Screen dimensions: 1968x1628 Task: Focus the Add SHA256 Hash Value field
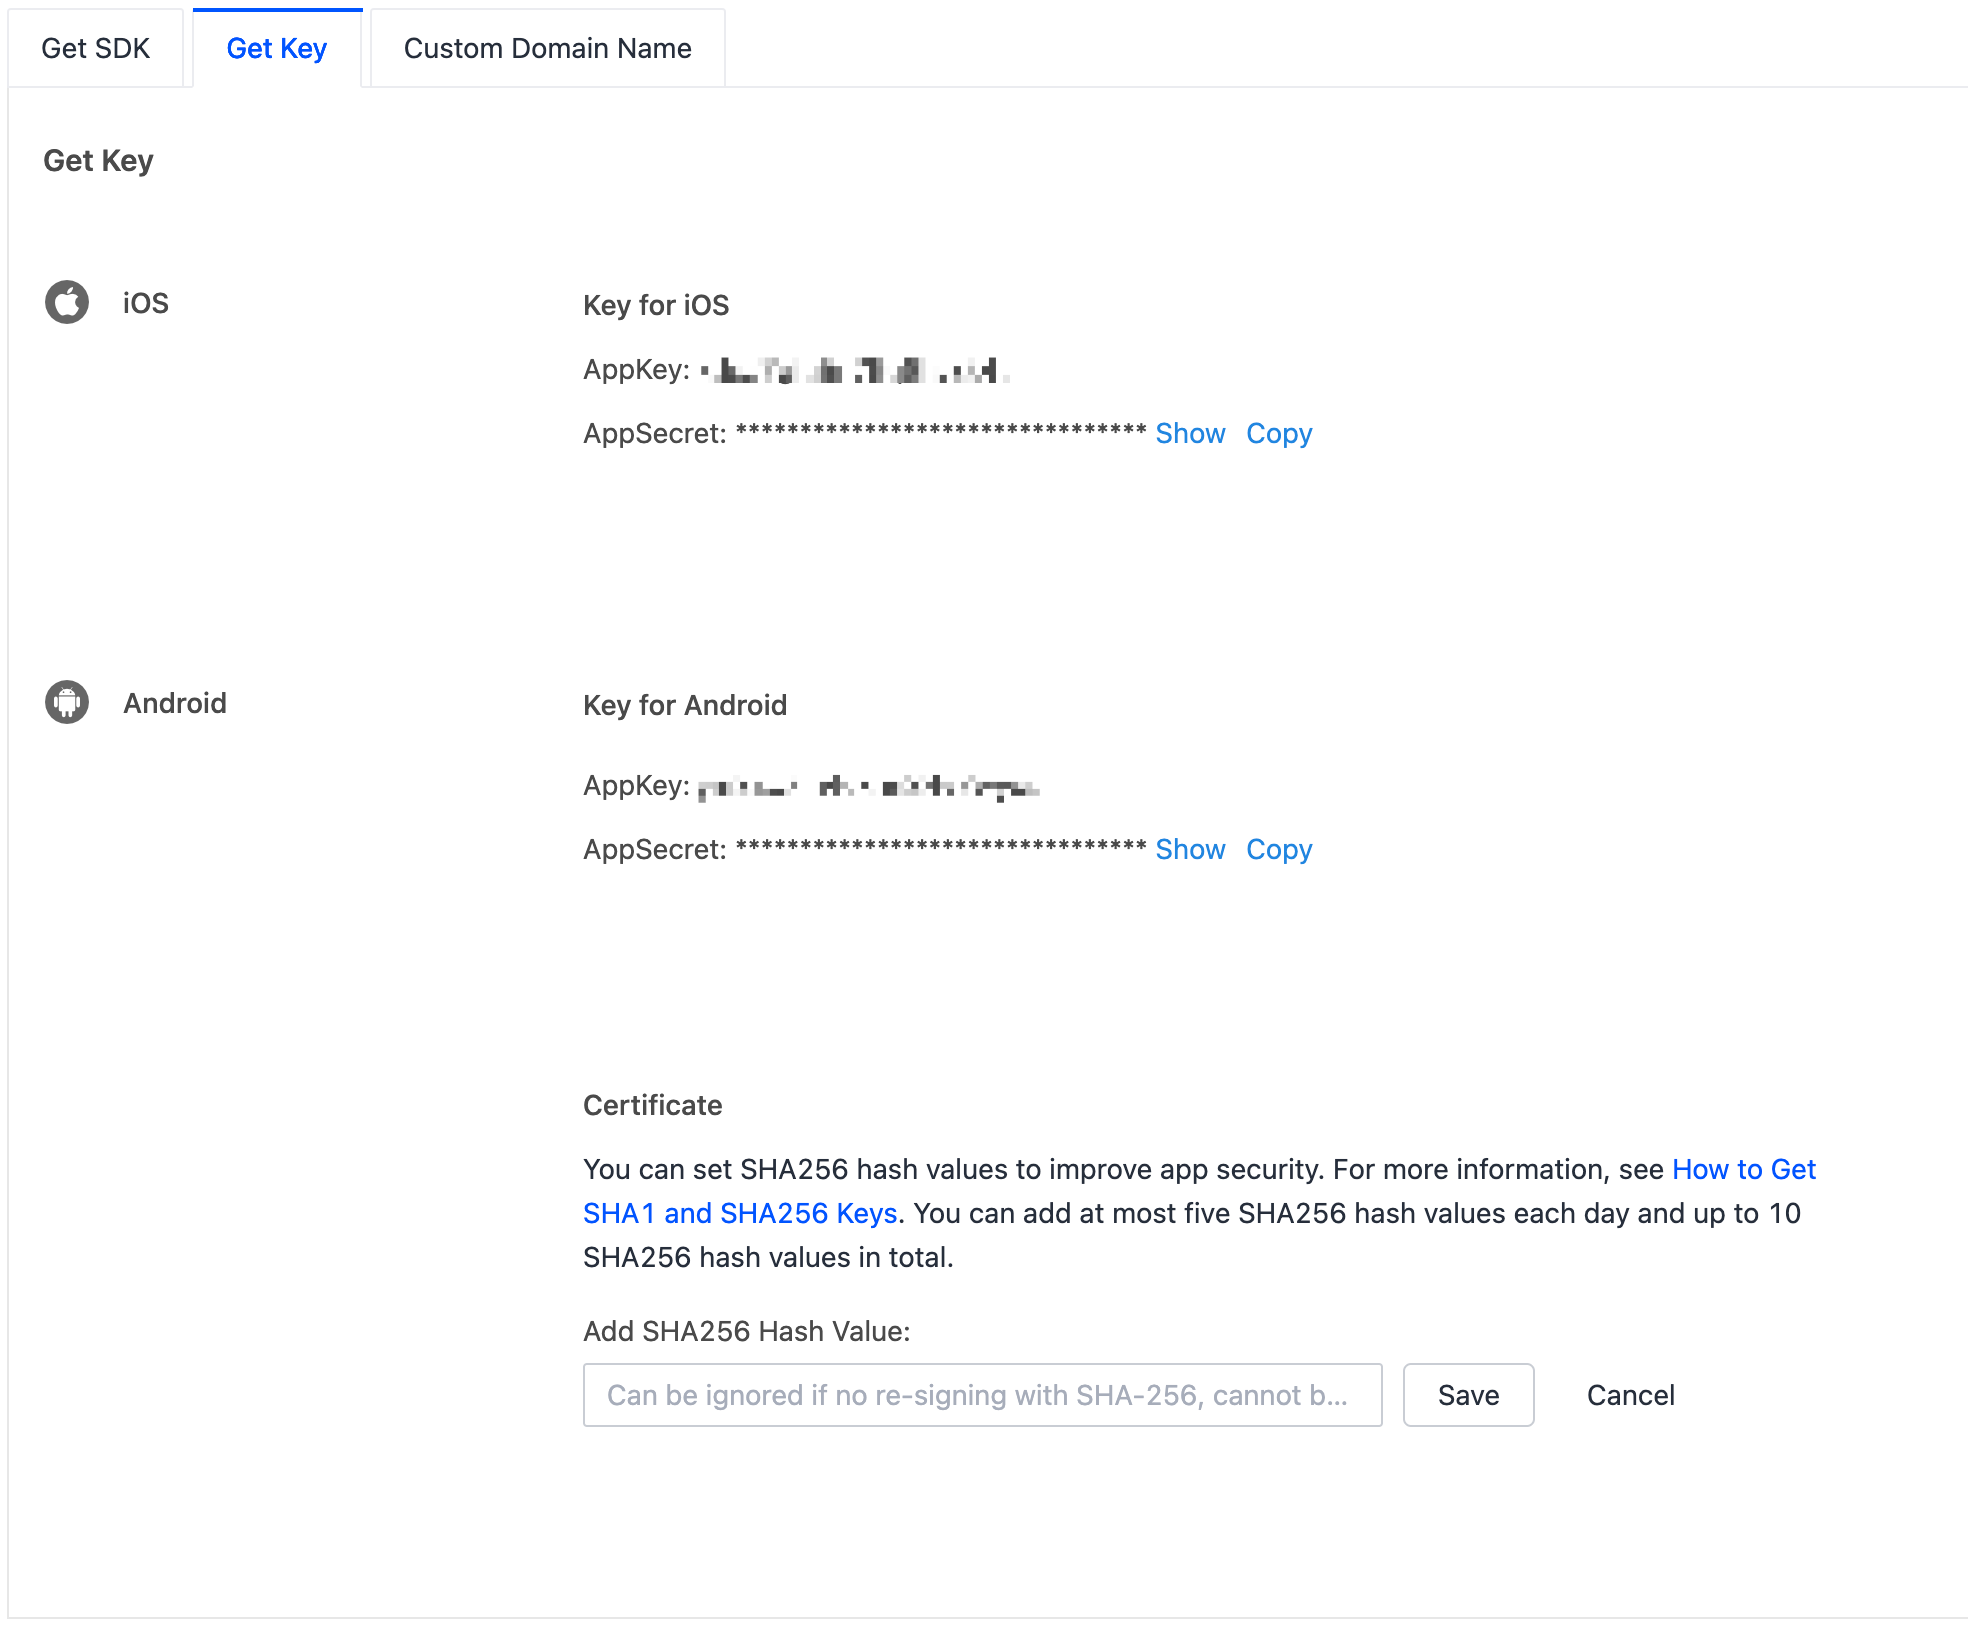tap(982, 1395)
